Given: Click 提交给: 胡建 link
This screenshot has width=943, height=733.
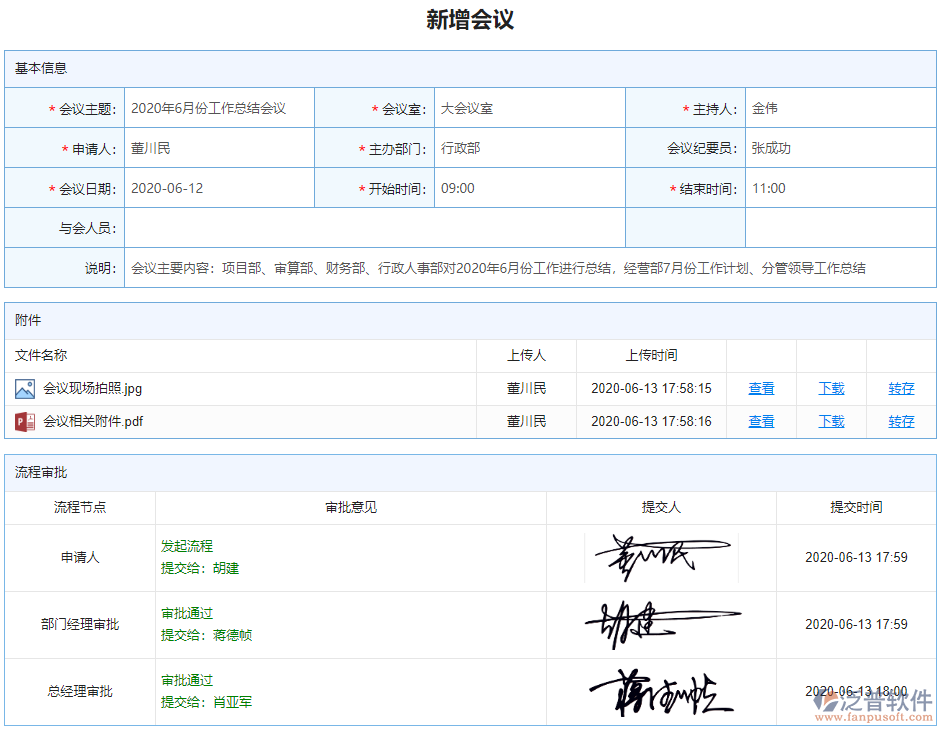Looking at the screenshot, I should click(x=199, y=567).
